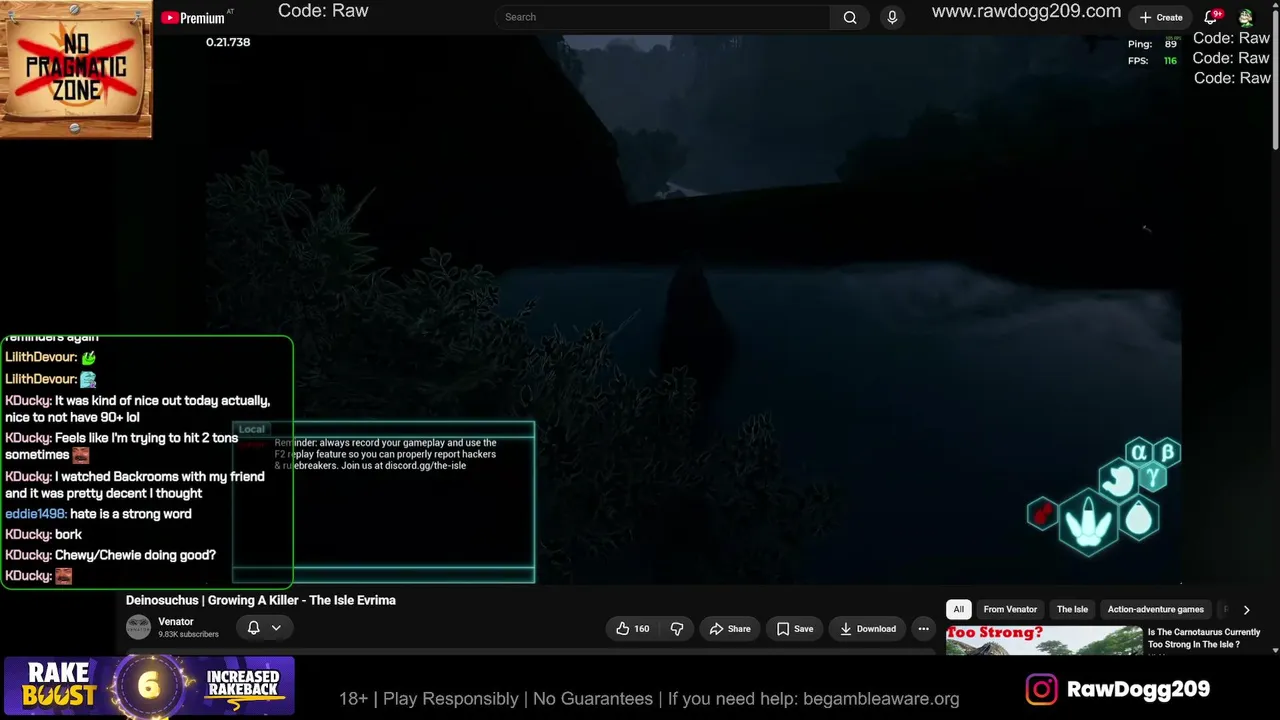Screen dimensions: 1280x720
Task: Select the All filter chip
Action: tap(958, 609)
